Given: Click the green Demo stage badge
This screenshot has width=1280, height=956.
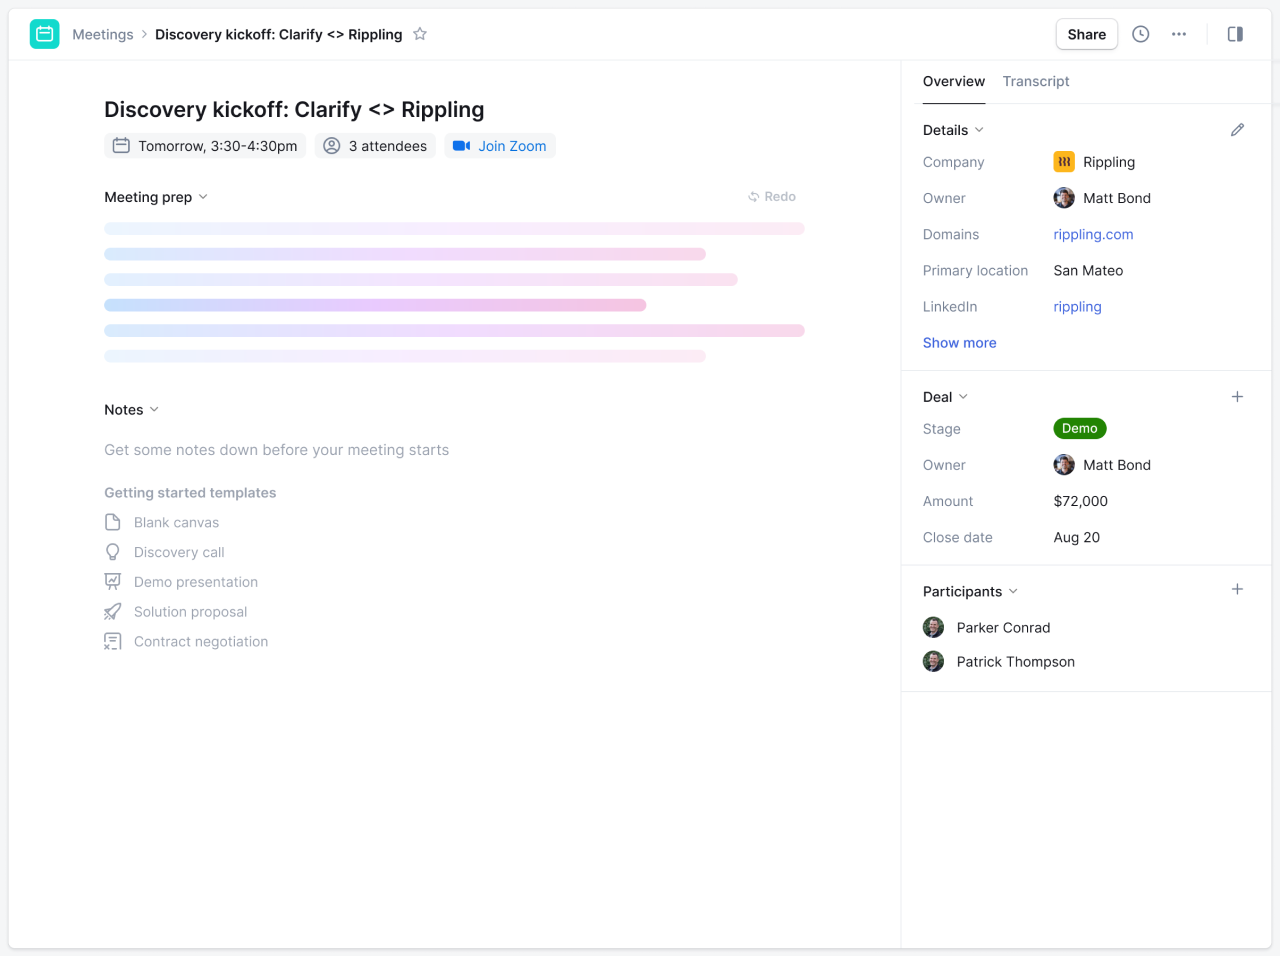Looking at the screenshot, I should pyautogui.click(x=1080, y=428).
